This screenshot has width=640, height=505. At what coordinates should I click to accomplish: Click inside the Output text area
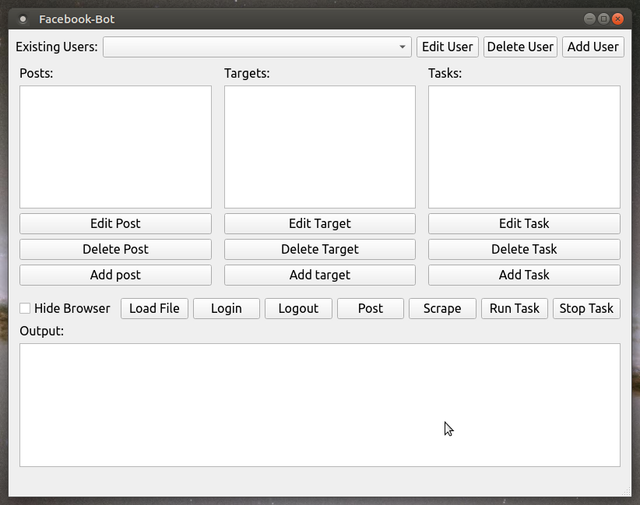320,405
